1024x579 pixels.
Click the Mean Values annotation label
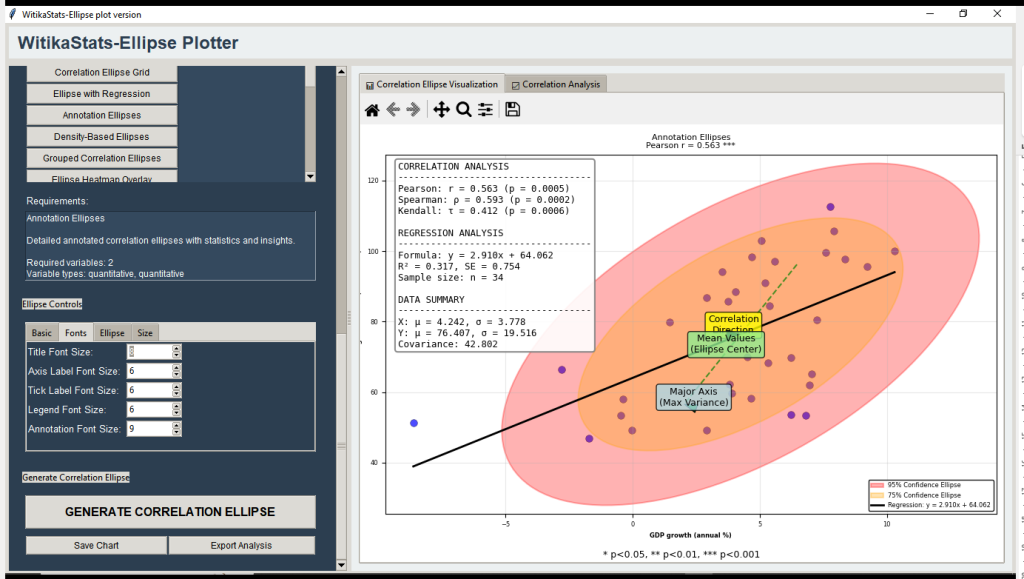(x=726, y=344)
